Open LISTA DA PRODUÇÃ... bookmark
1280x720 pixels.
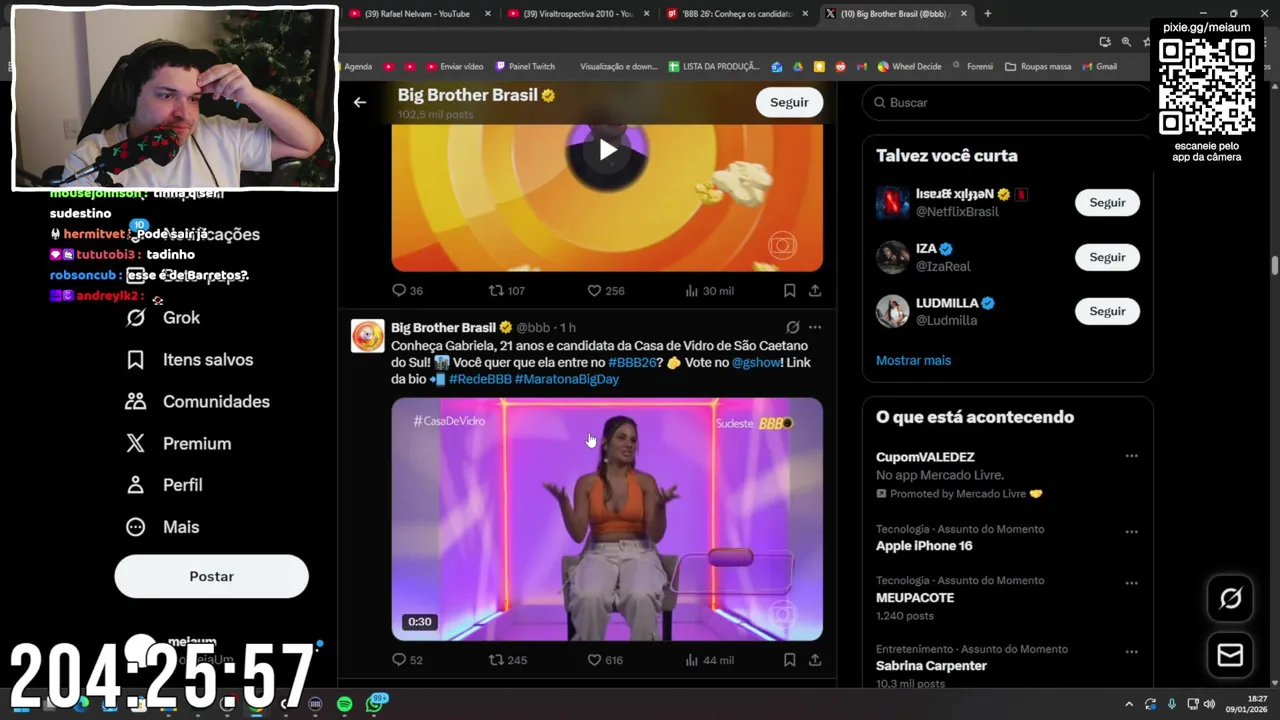pos(714,67)
